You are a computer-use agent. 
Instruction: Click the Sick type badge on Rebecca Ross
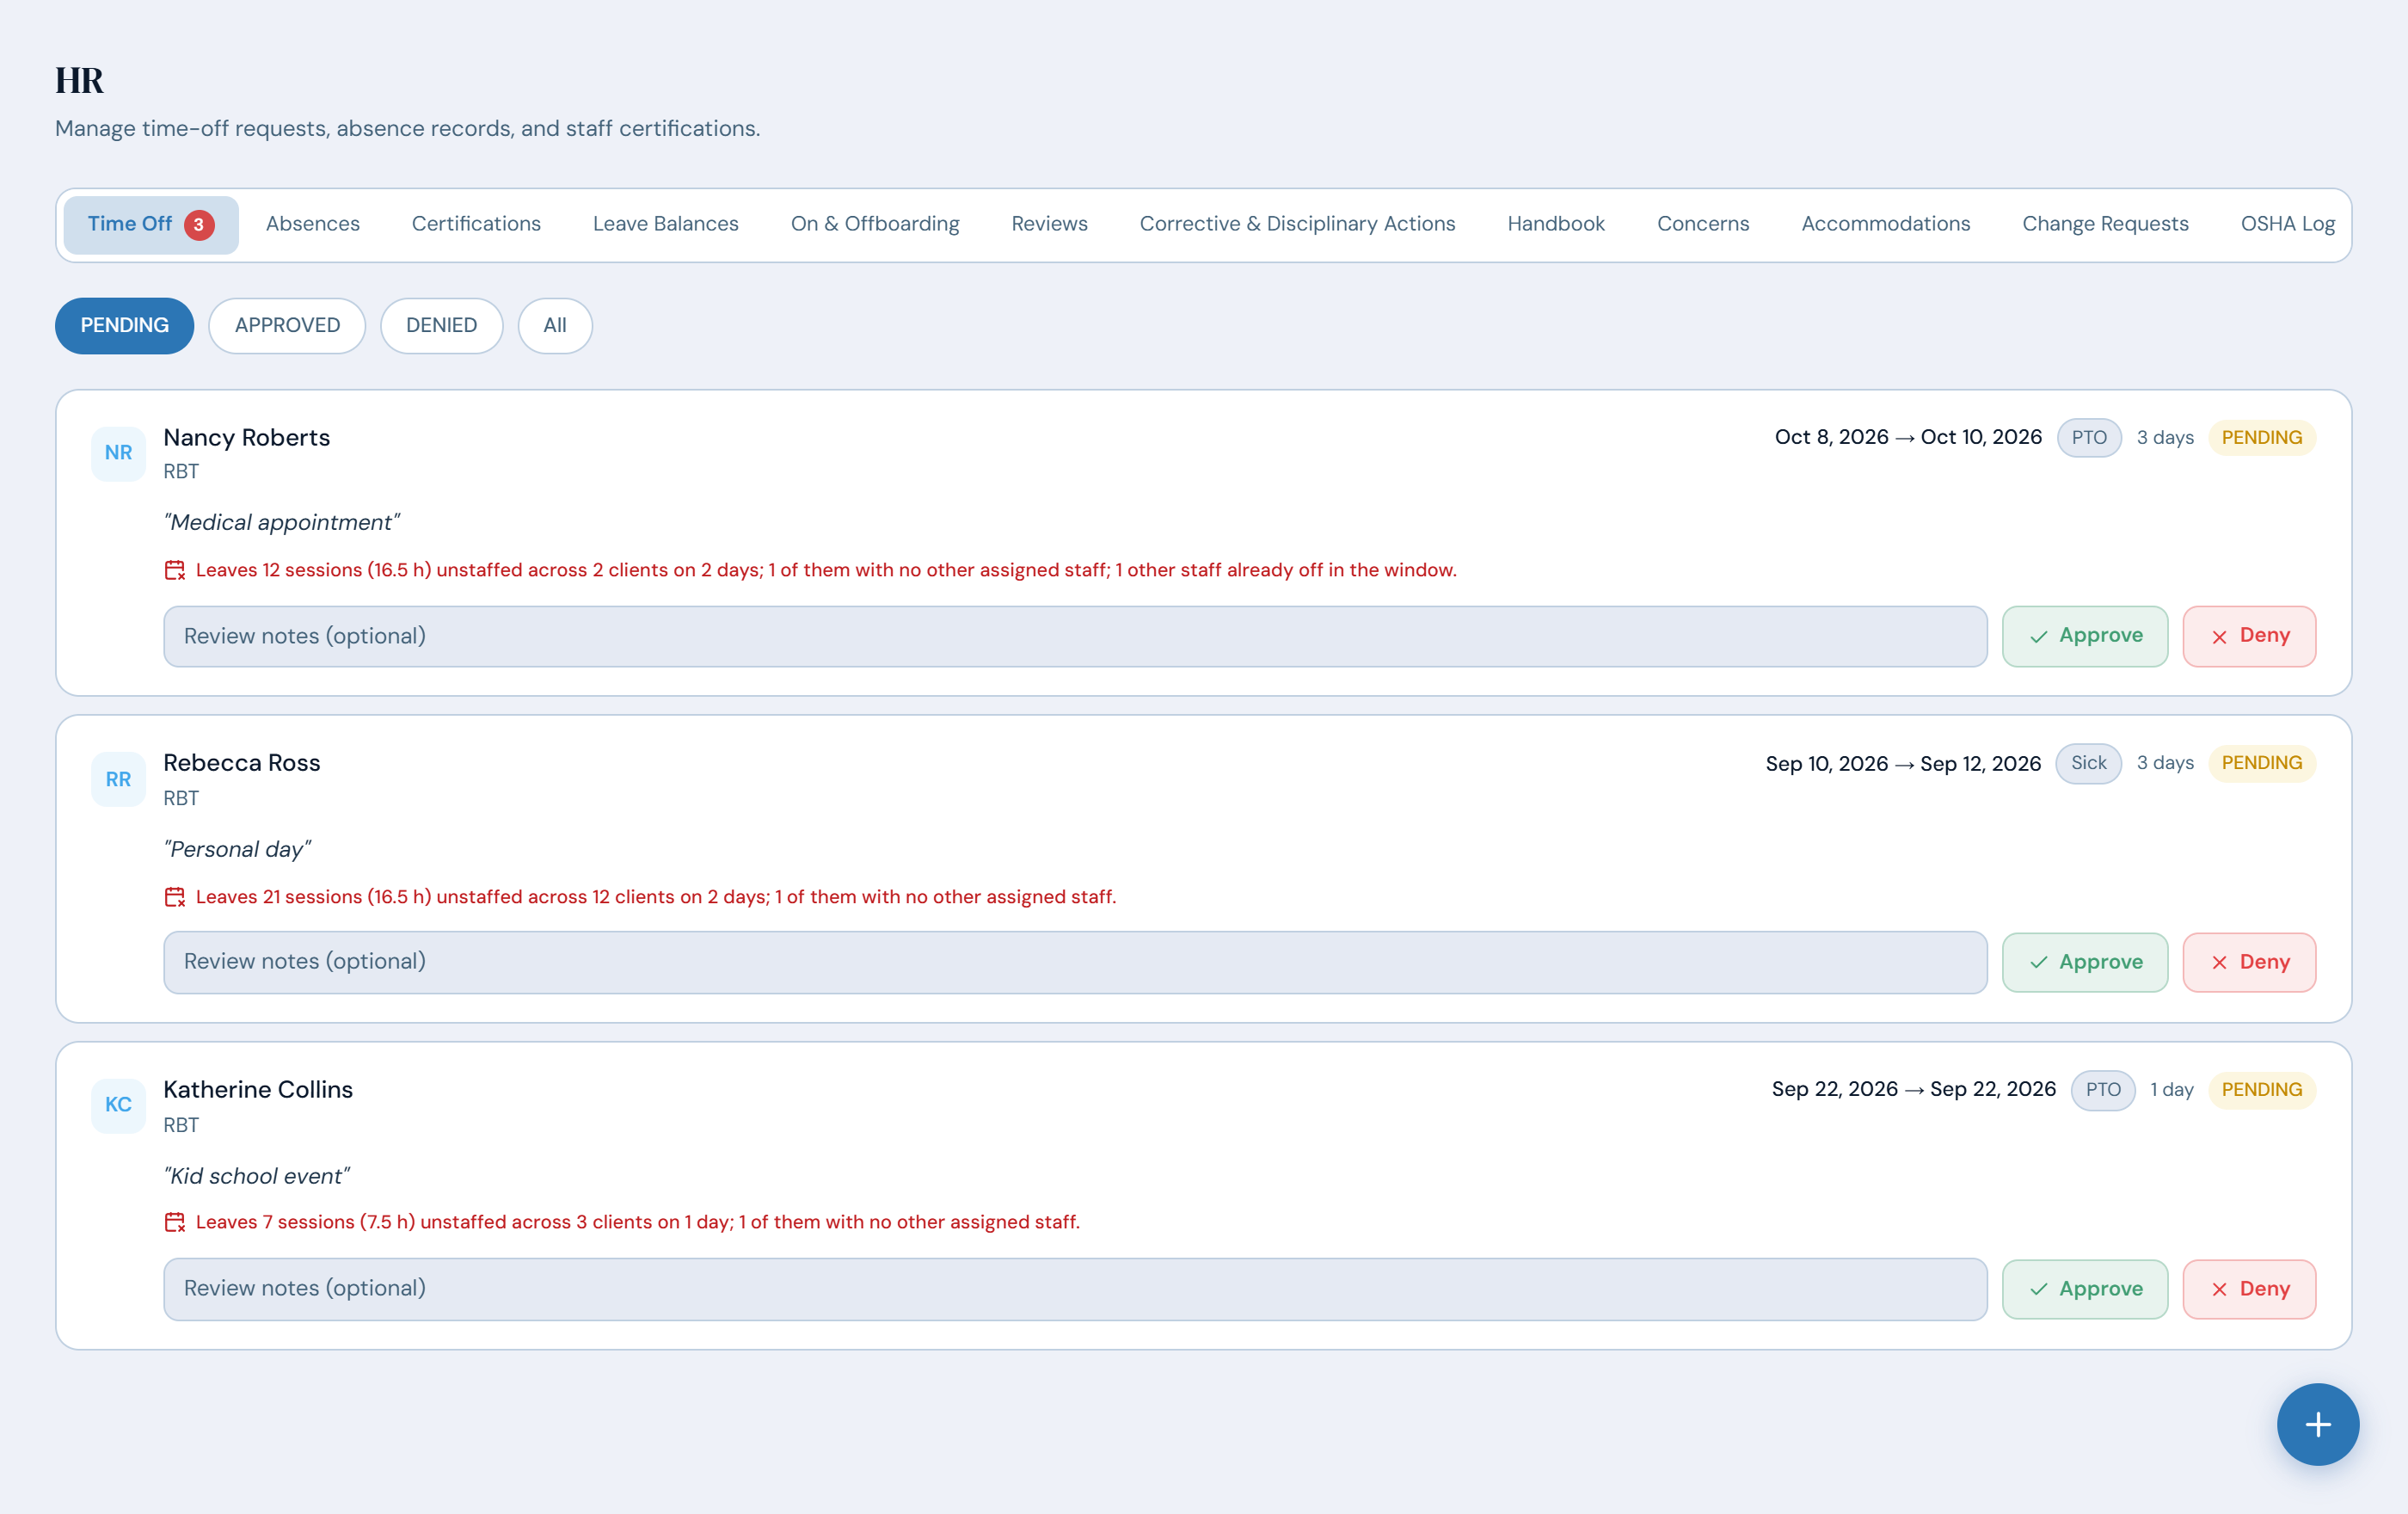[2088, 764]
